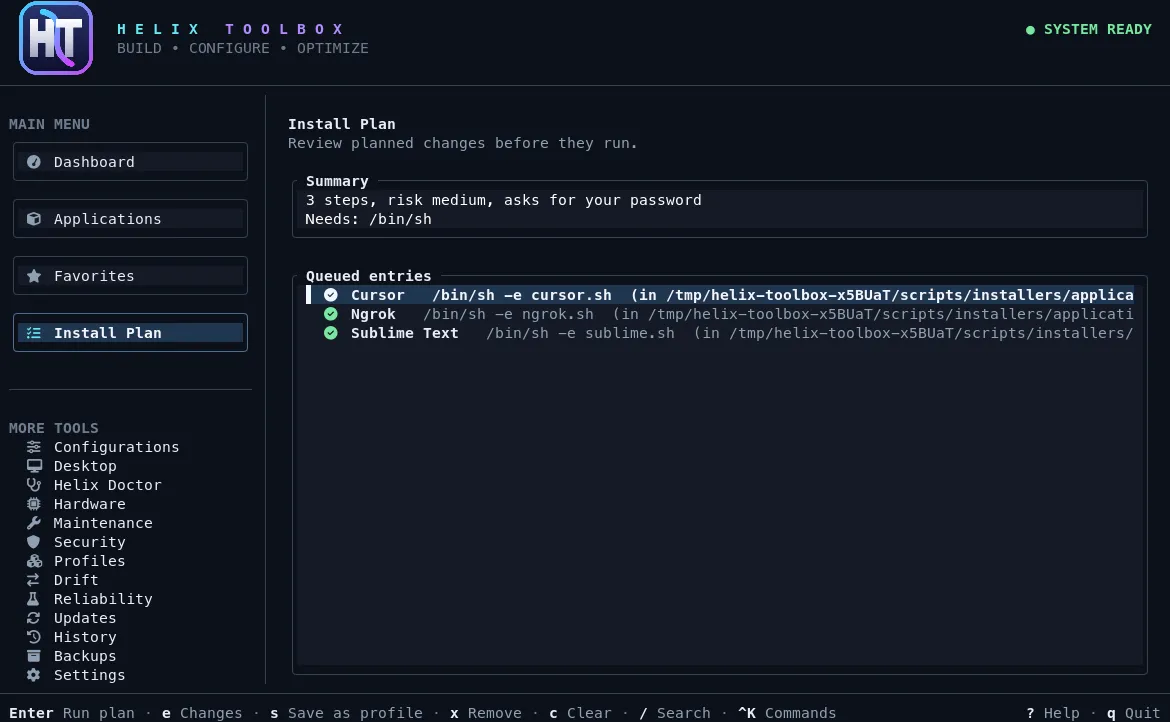This screenshot has height=722, width=1170.
Task: Click the Helix Toolbox HT logo
Action: tap(56, 38)
